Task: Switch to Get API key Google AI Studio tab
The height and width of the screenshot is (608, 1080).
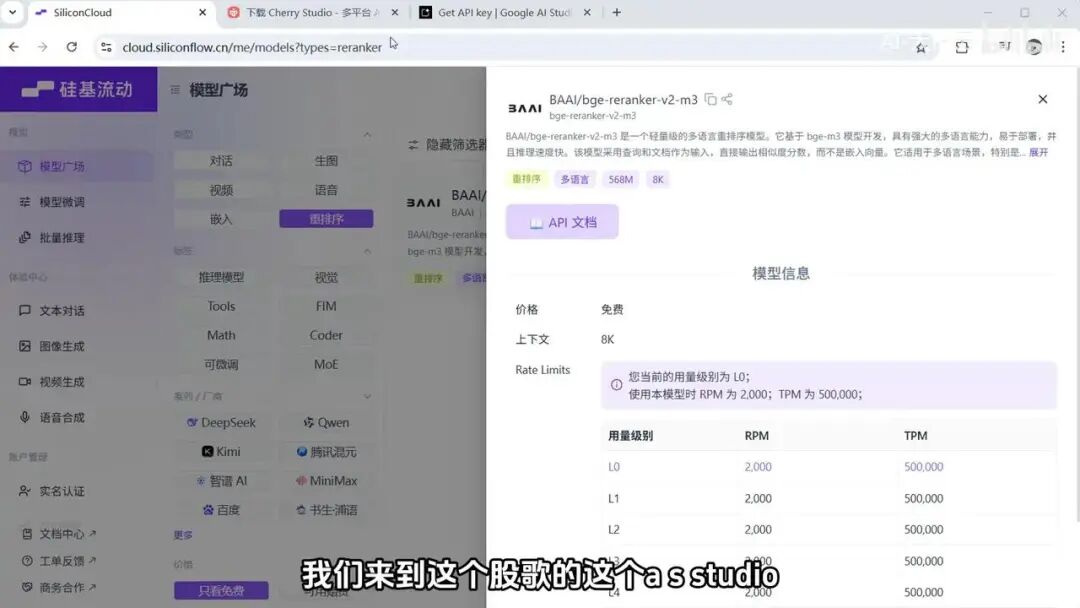Action: (x=505, y=12)
